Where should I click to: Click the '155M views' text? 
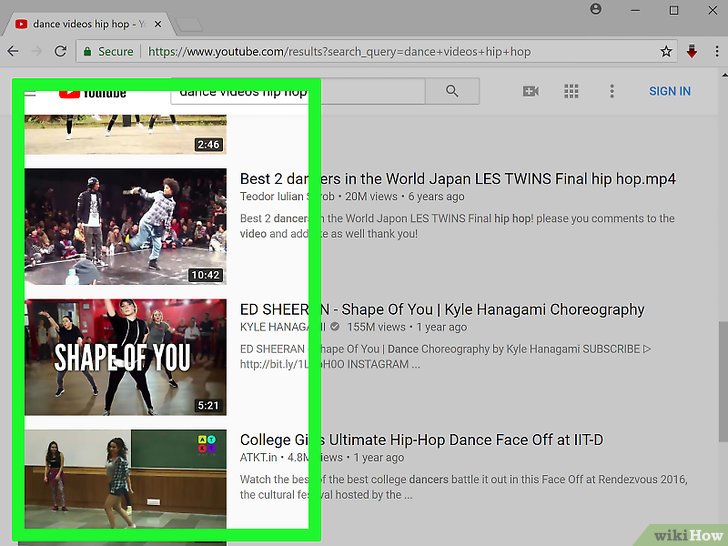pyautogui.click(x=376, y=327)
